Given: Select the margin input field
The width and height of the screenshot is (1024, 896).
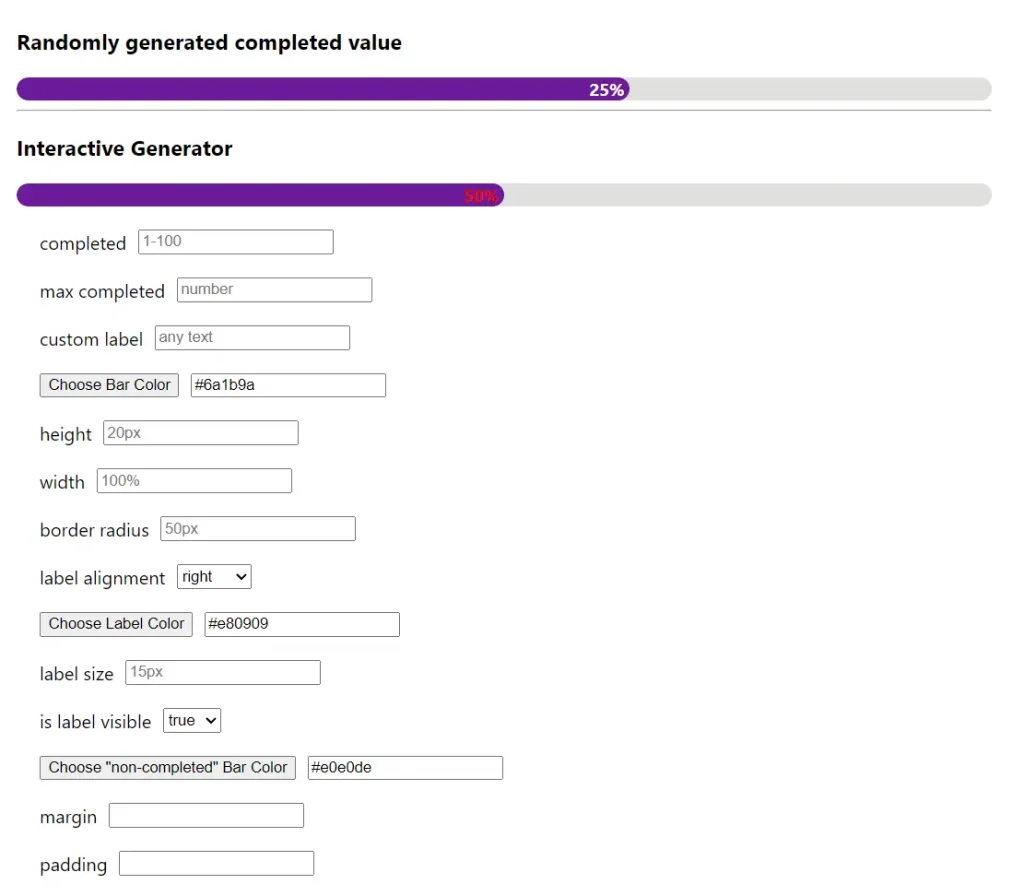Looking at the screenshot, I should tap(206, 816).
